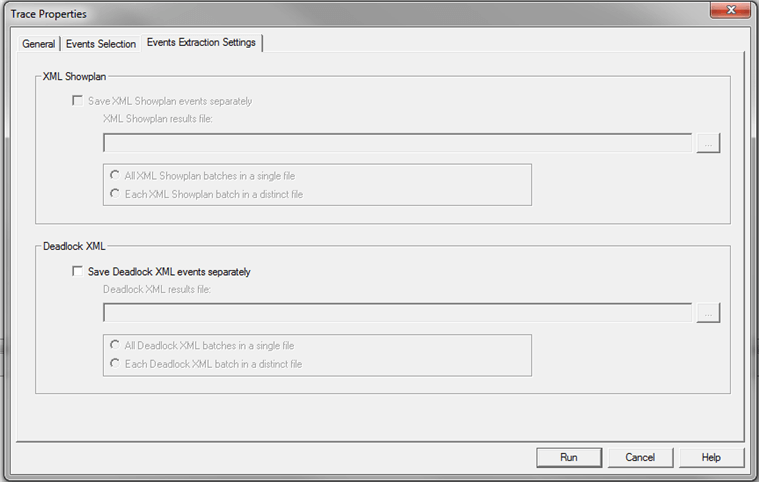Browse for XML Showplan results file
The height and width of the screenshot is (482, 759).
(x=708, y=143)
